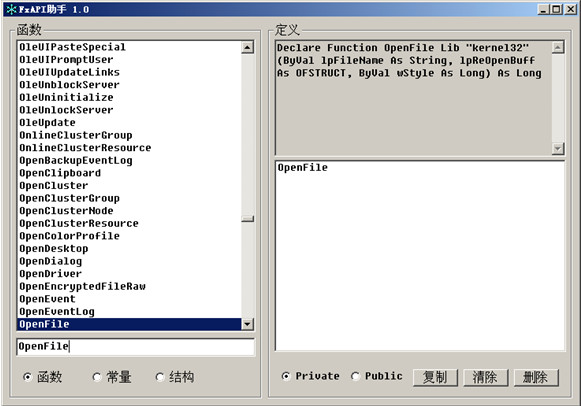Screen dimensions: 581x406
Task: Select OpenClipboard in the function list
Action: pyautogui.click(x=129, y=173)
